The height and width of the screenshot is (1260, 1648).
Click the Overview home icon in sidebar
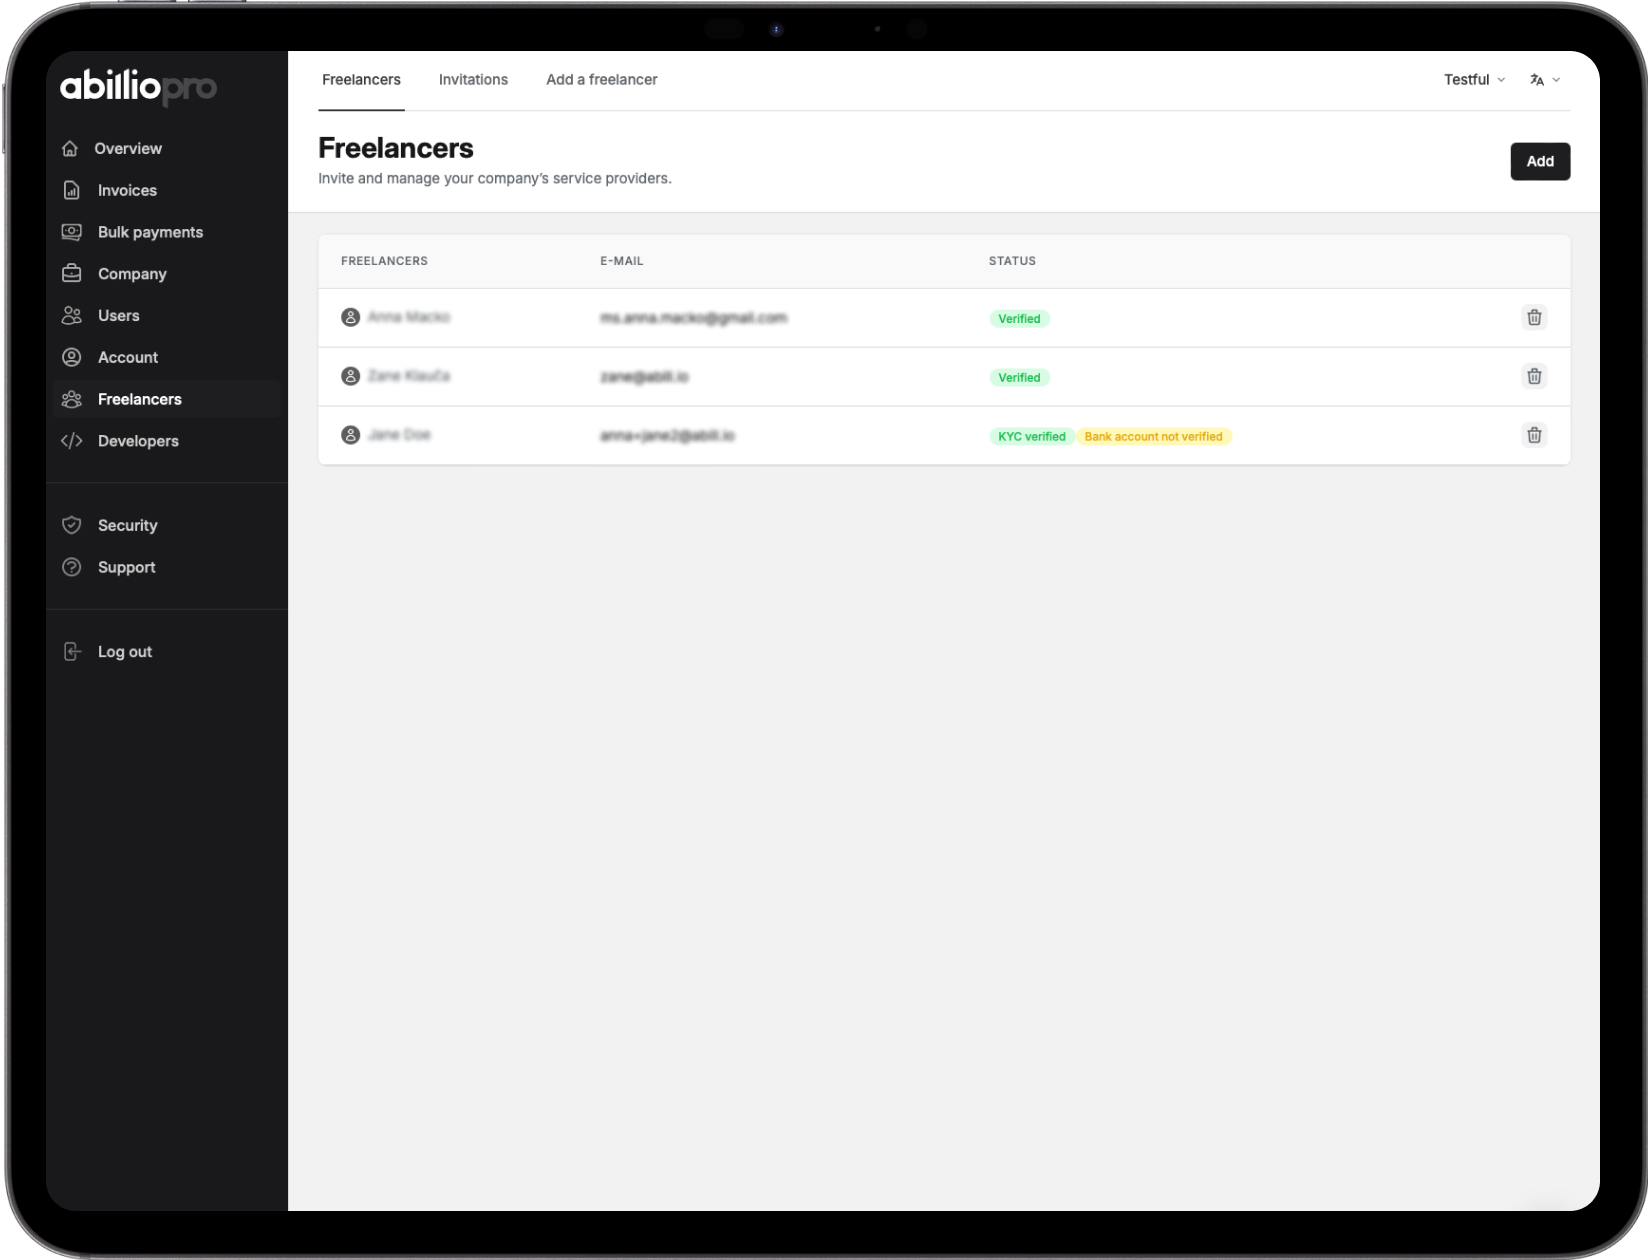coord(70,149)
